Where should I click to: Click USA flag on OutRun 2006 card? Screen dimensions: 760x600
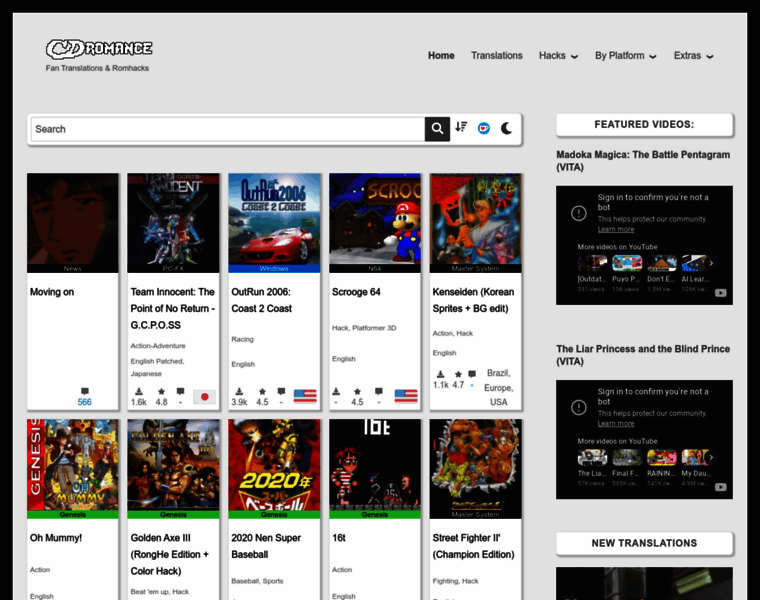(x=305, y=396)
